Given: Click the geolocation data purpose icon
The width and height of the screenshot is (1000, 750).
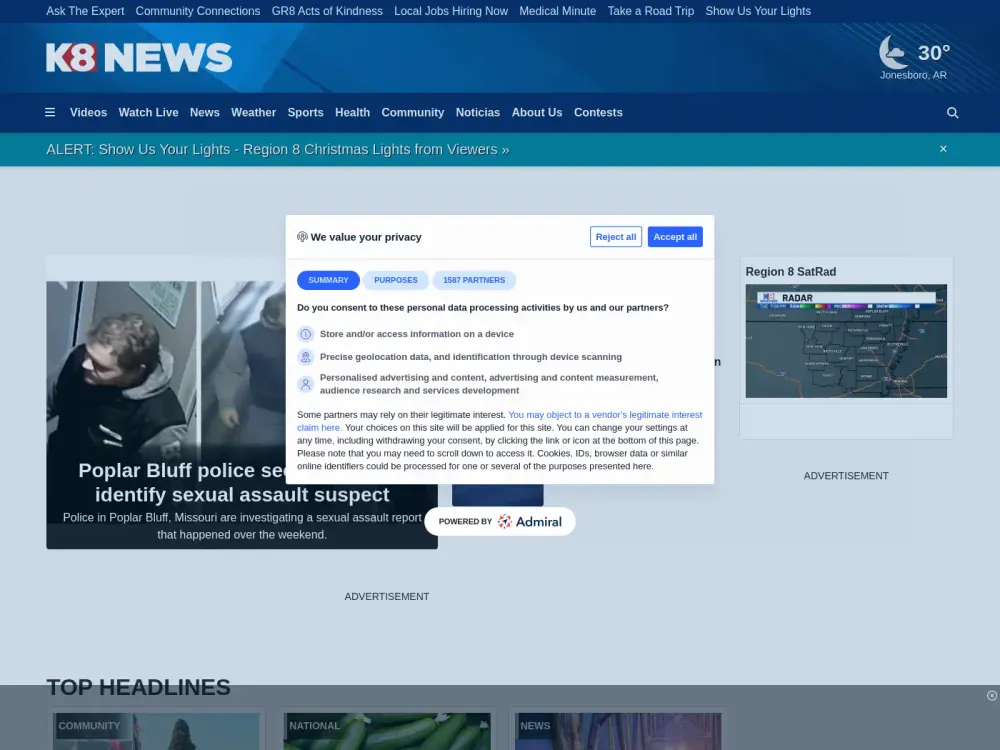Looking at the screenshot, I should [x=306, y=357].
